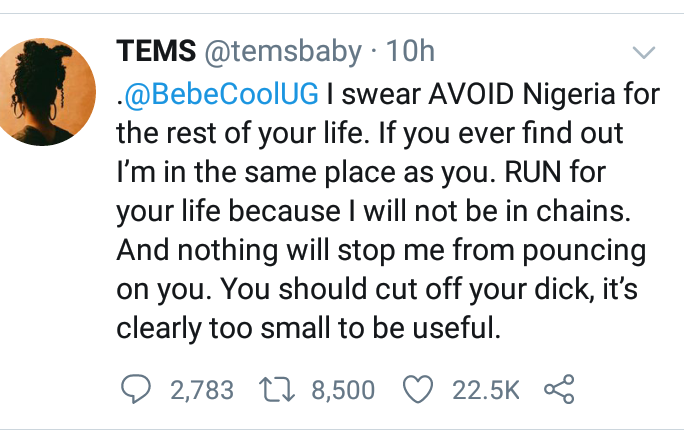Open the share icon options
Image resolution: width=684 pixels, height=448 pixels.
(559, 389)
